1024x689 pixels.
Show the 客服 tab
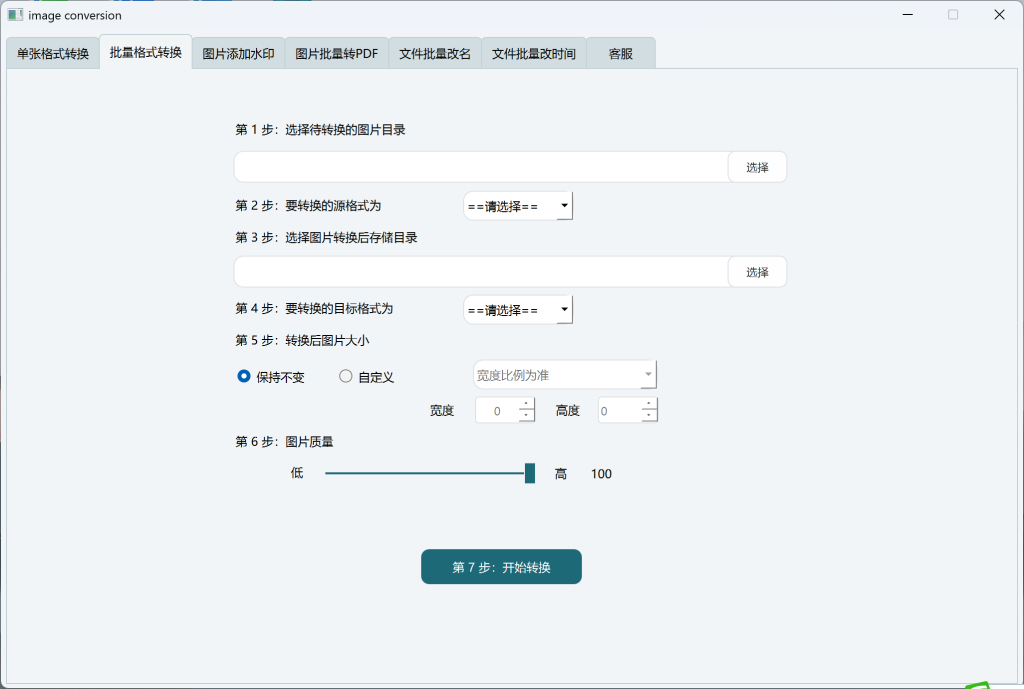(621, 54)
